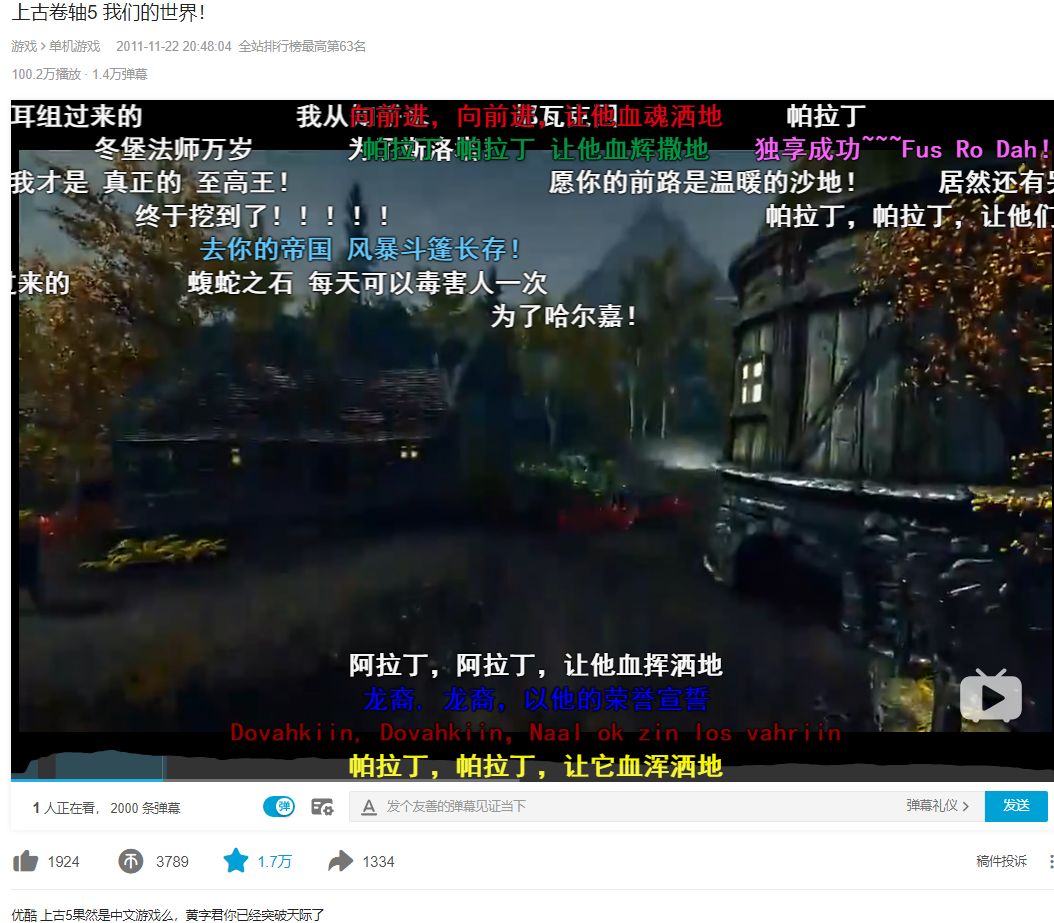Click the TV-shaped play button on video
This screenshot has height=923, width=1054.
(991, 696)
